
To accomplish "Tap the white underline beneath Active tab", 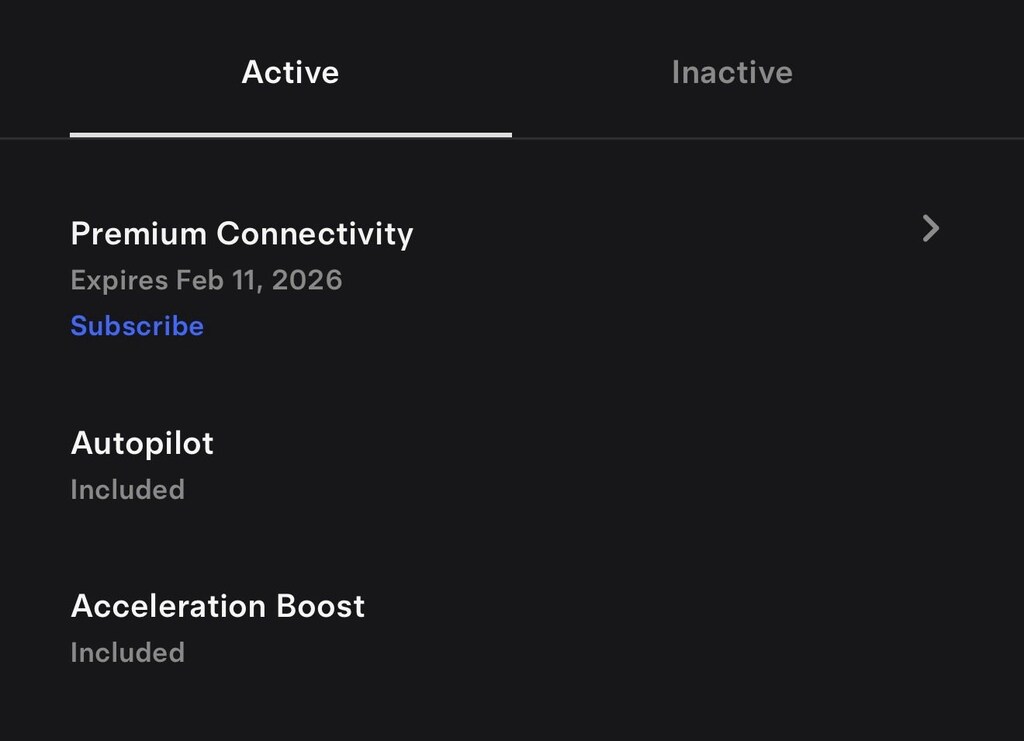I will click(x=290, y=134).
